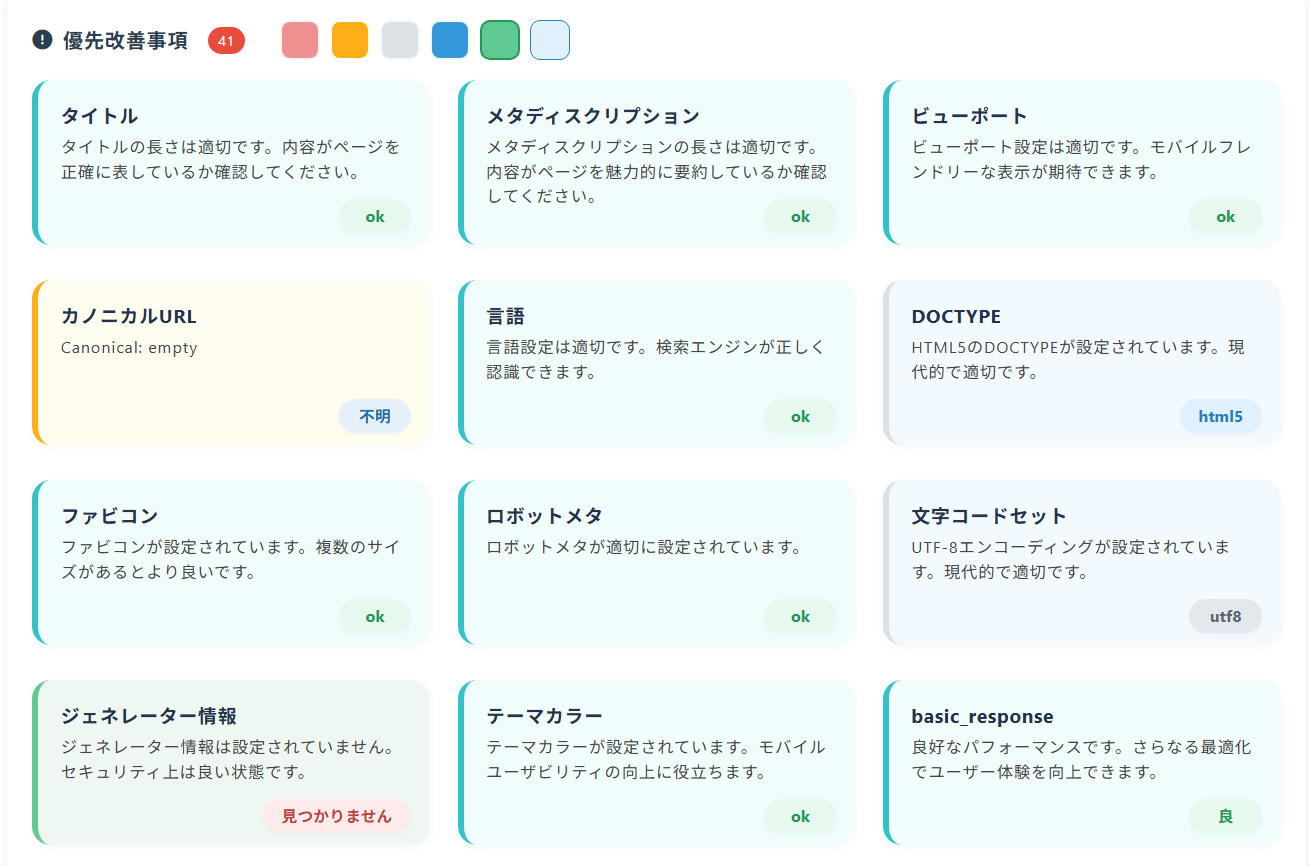Click the red 41 count badge

point(226,41)
